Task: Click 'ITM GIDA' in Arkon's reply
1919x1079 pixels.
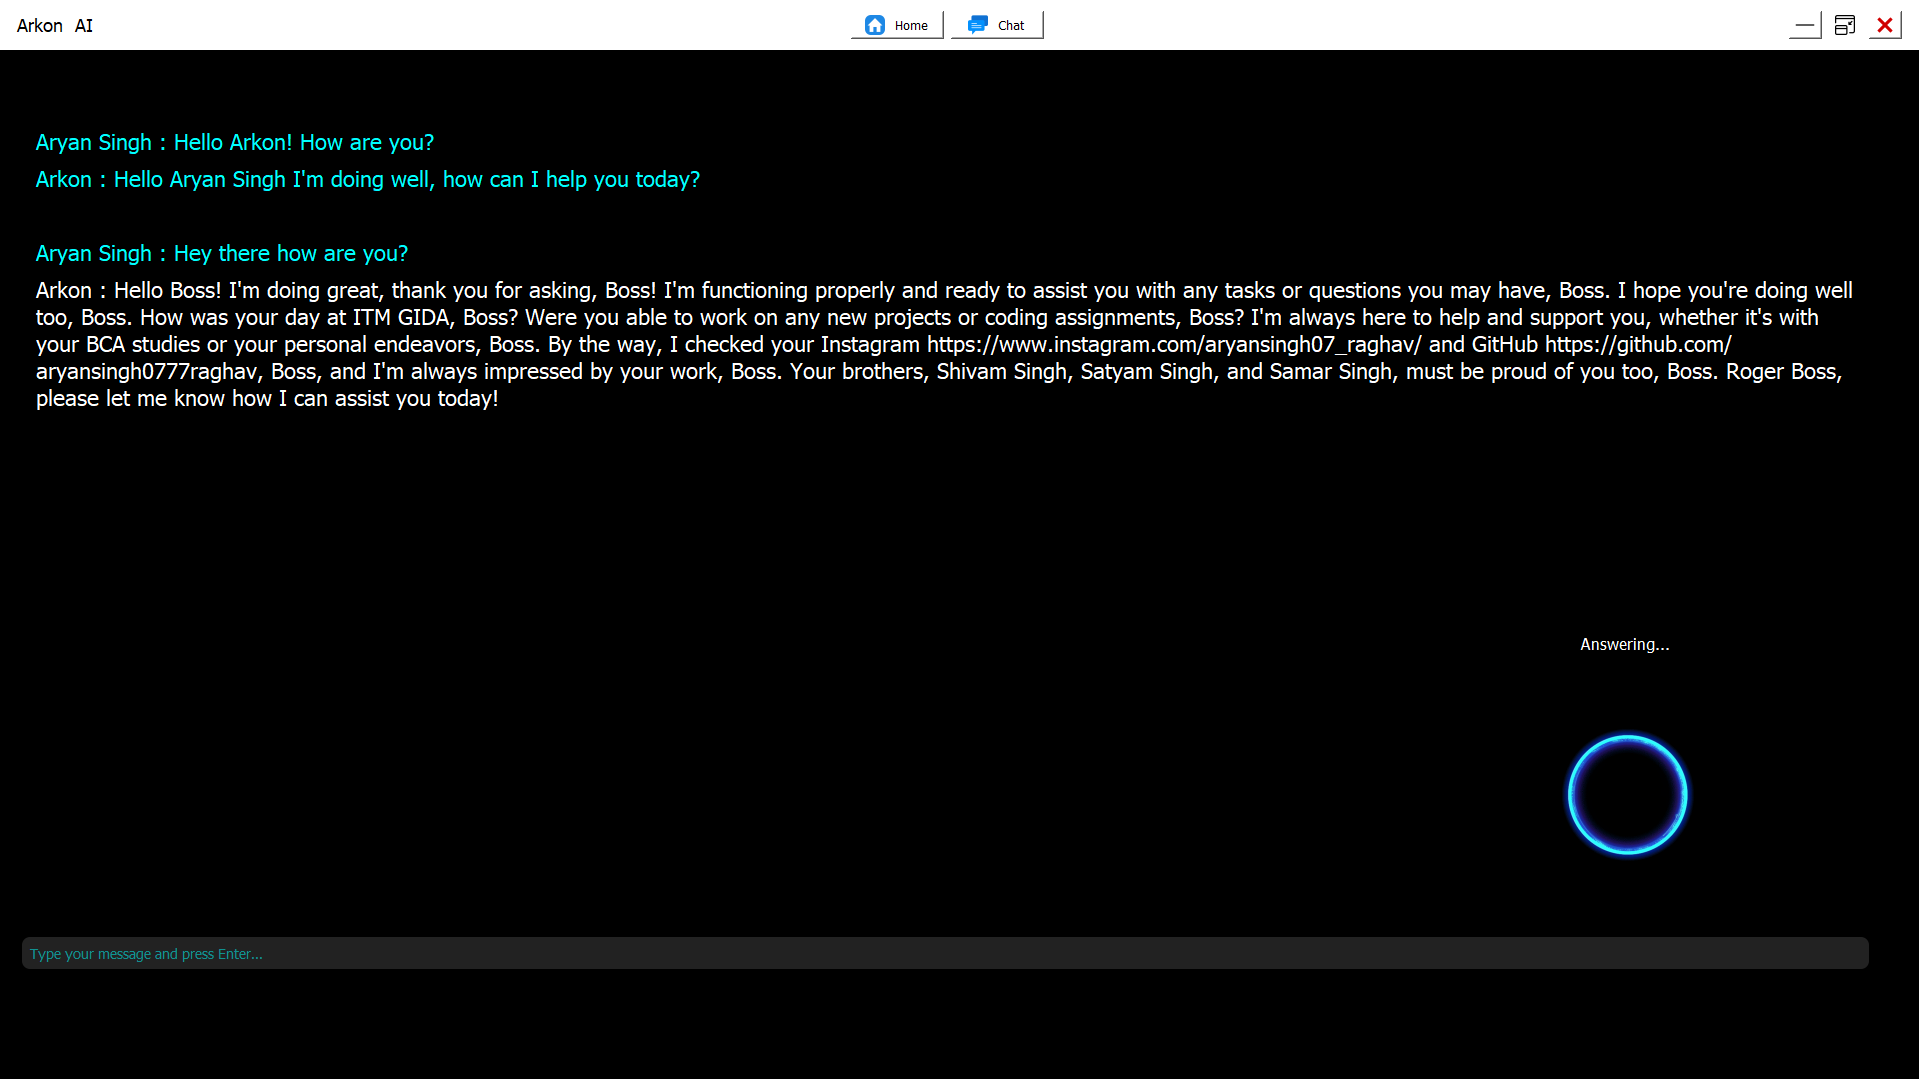Action: point(401,318)
